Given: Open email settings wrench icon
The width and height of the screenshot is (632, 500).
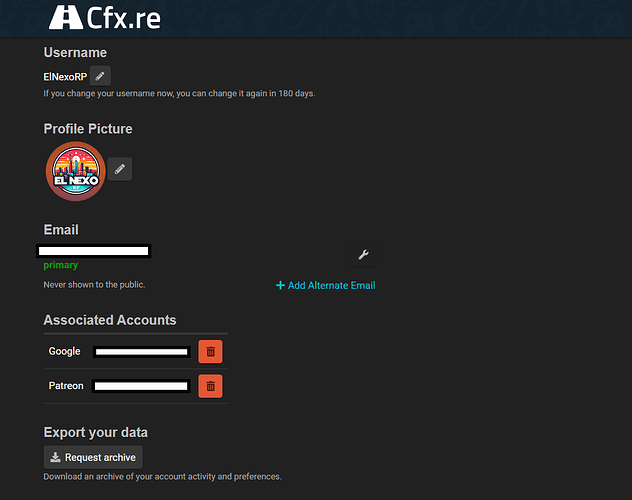Looking at the screenshot, I should click(363, 255).
